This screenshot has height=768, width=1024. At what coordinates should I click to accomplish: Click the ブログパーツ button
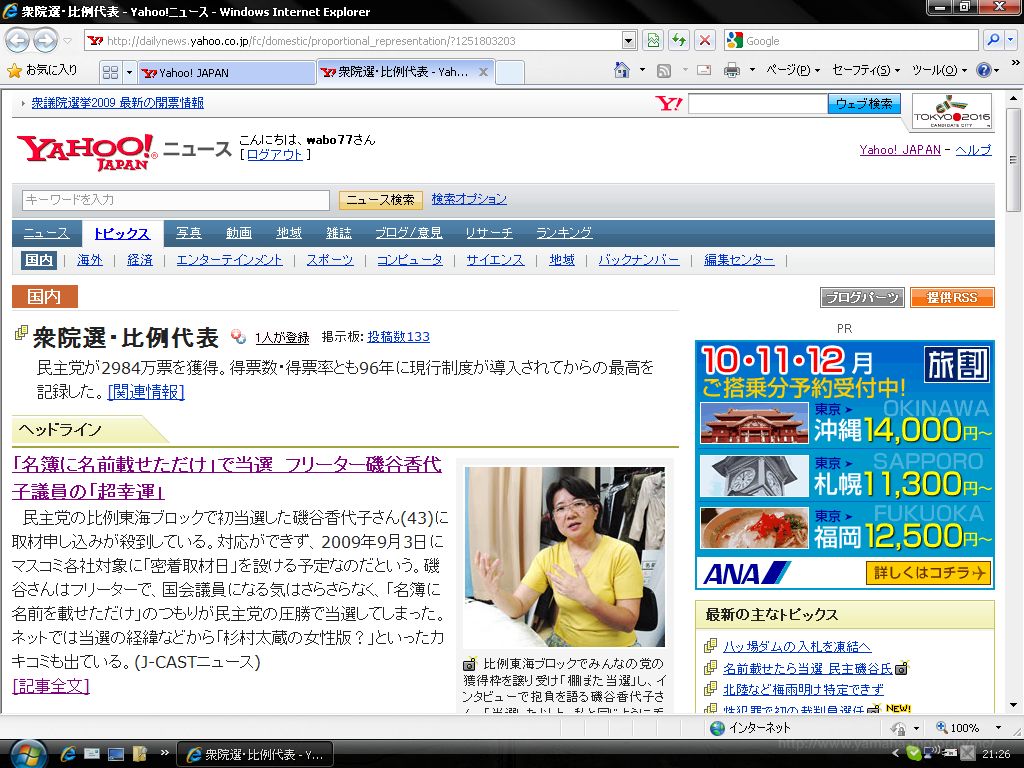coord(862,298)
